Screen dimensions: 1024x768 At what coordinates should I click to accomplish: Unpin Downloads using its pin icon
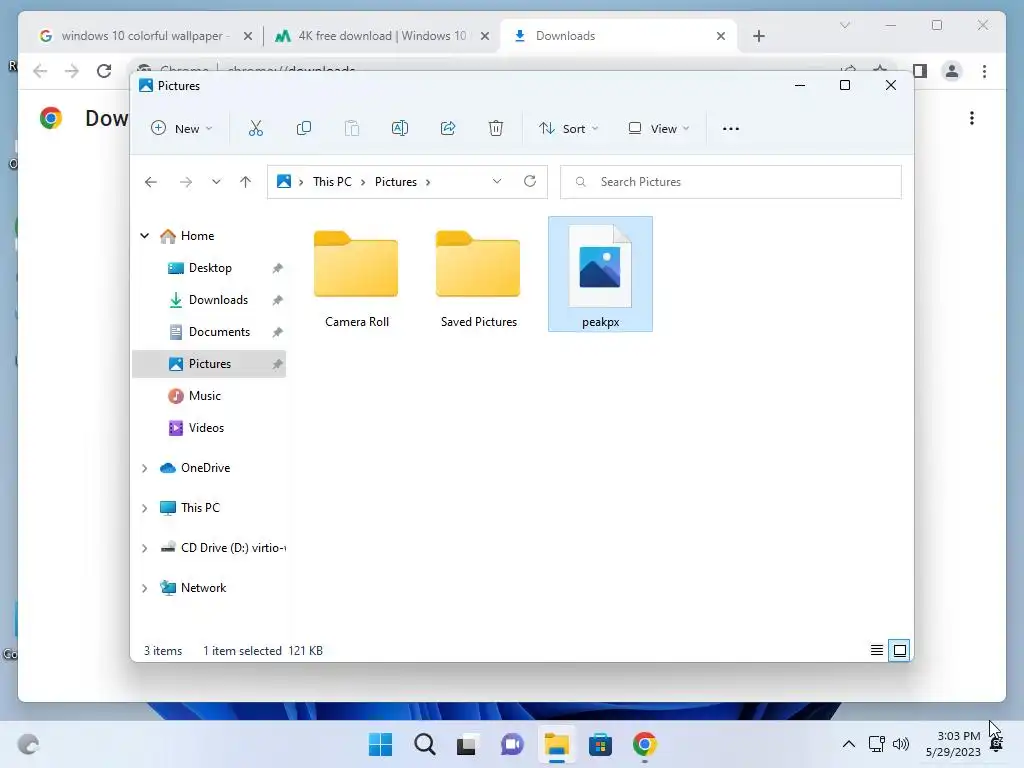point(278,300)
